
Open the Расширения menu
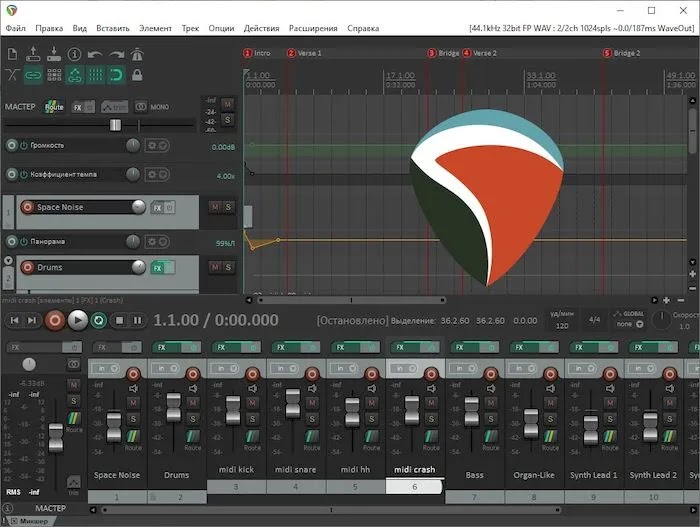[313, 28]
